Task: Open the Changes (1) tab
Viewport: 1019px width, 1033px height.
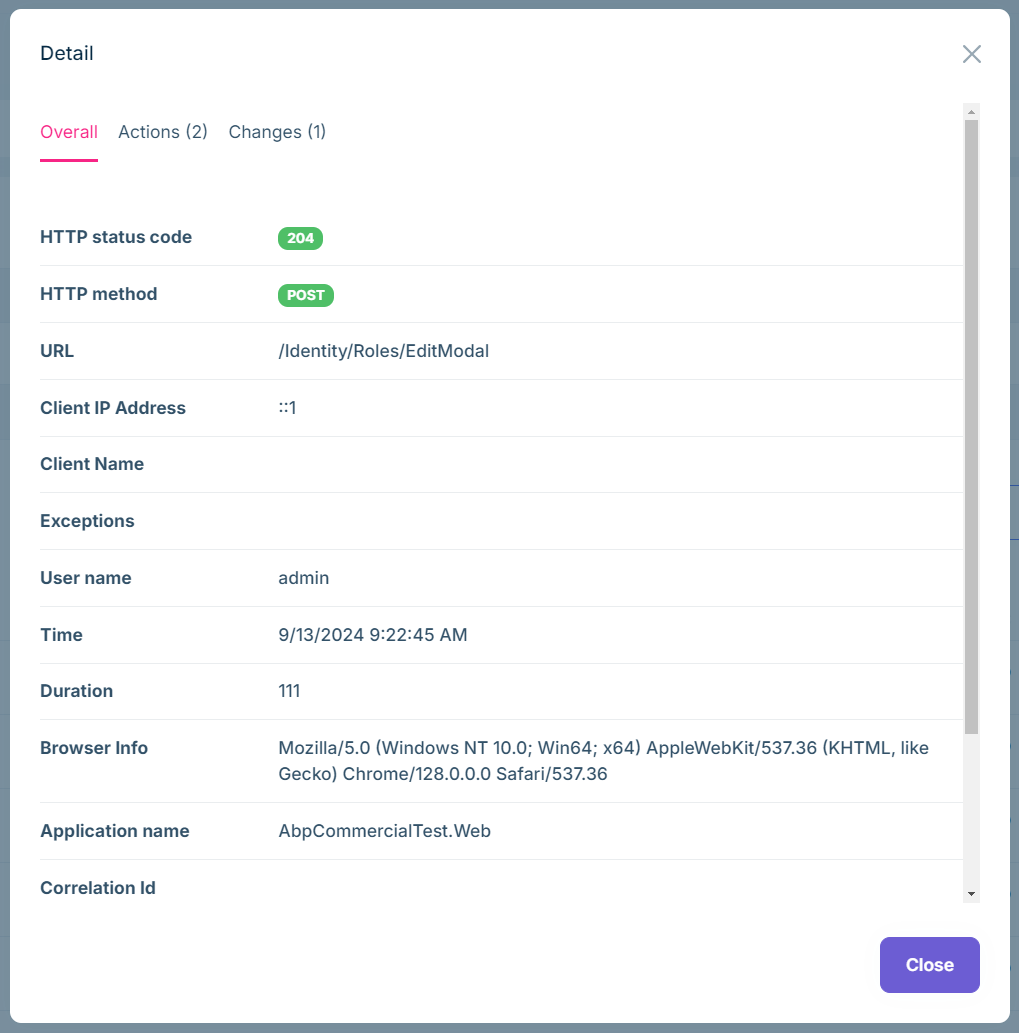Action: tap(277, 132)
